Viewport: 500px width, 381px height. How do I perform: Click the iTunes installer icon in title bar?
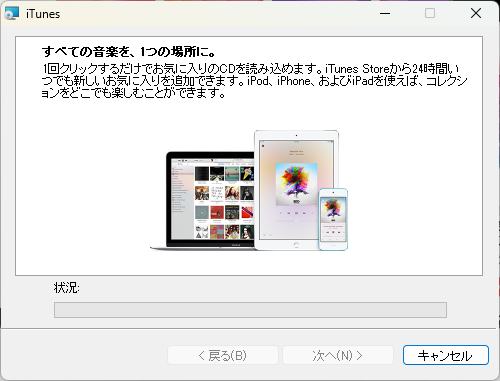[12, 14]
